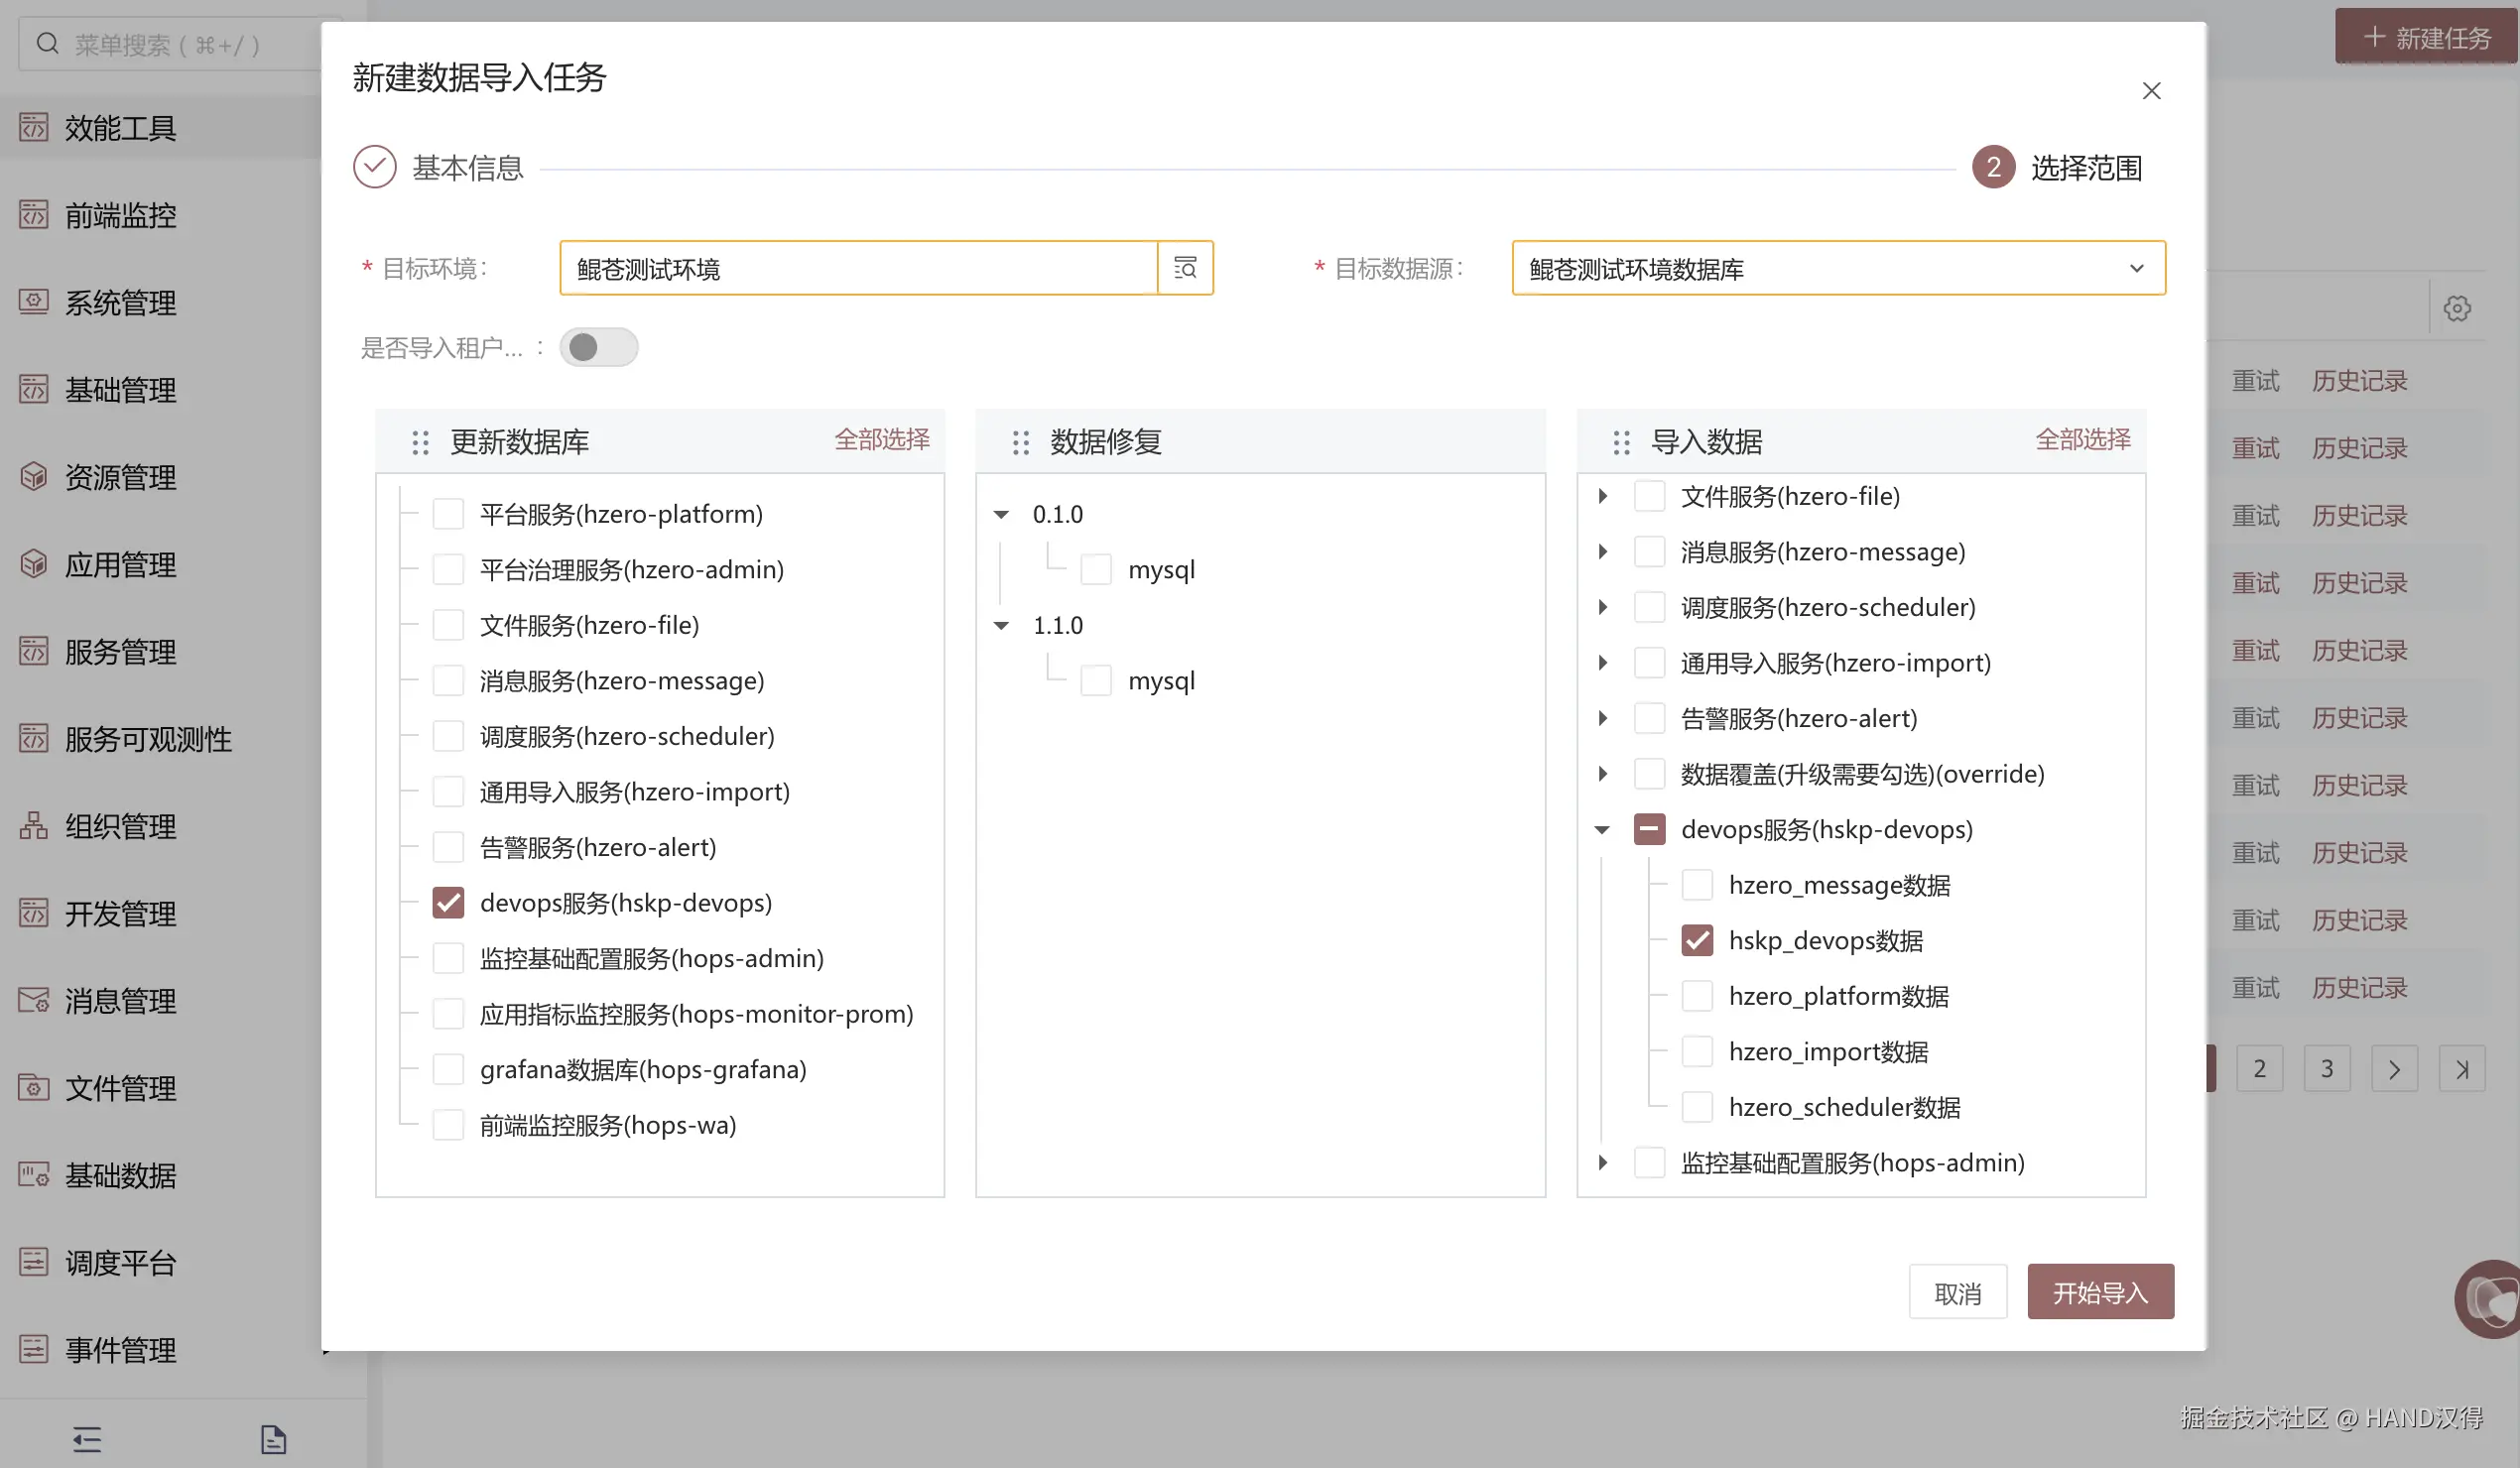2520x1468 pixels.
Task: Collapse the devops服务(hskp-devops) tree node in 导入数据
Action: pos(1602,829)
